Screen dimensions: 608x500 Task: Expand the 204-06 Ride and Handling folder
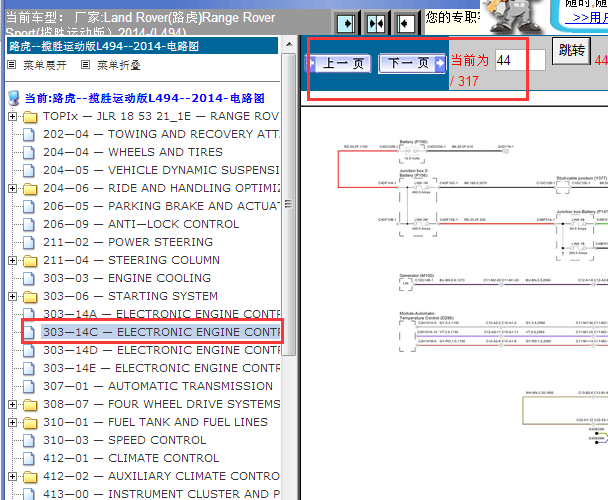coord(12,189)
